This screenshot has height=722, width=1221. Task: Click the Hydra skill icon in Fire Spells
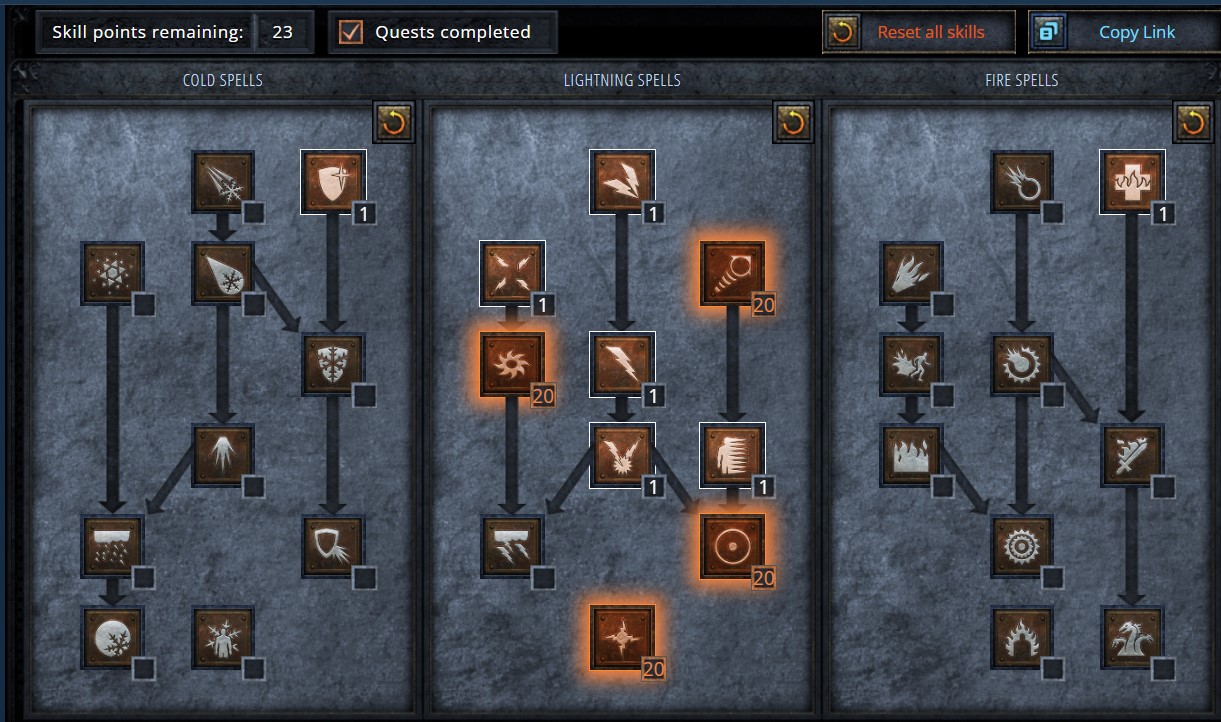1132,637
